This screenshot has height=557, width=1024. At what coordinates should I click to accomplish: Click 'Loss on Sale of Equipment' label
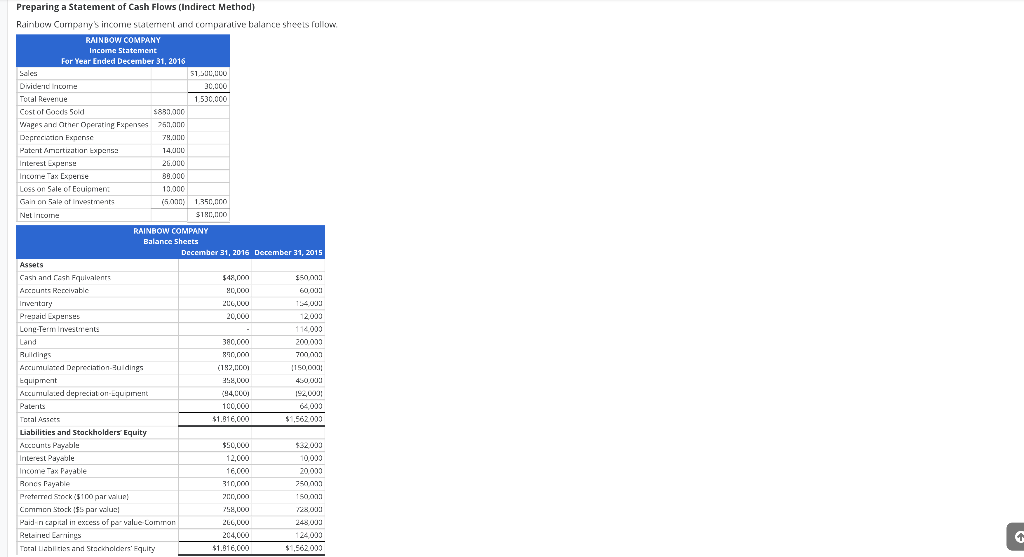65,189
